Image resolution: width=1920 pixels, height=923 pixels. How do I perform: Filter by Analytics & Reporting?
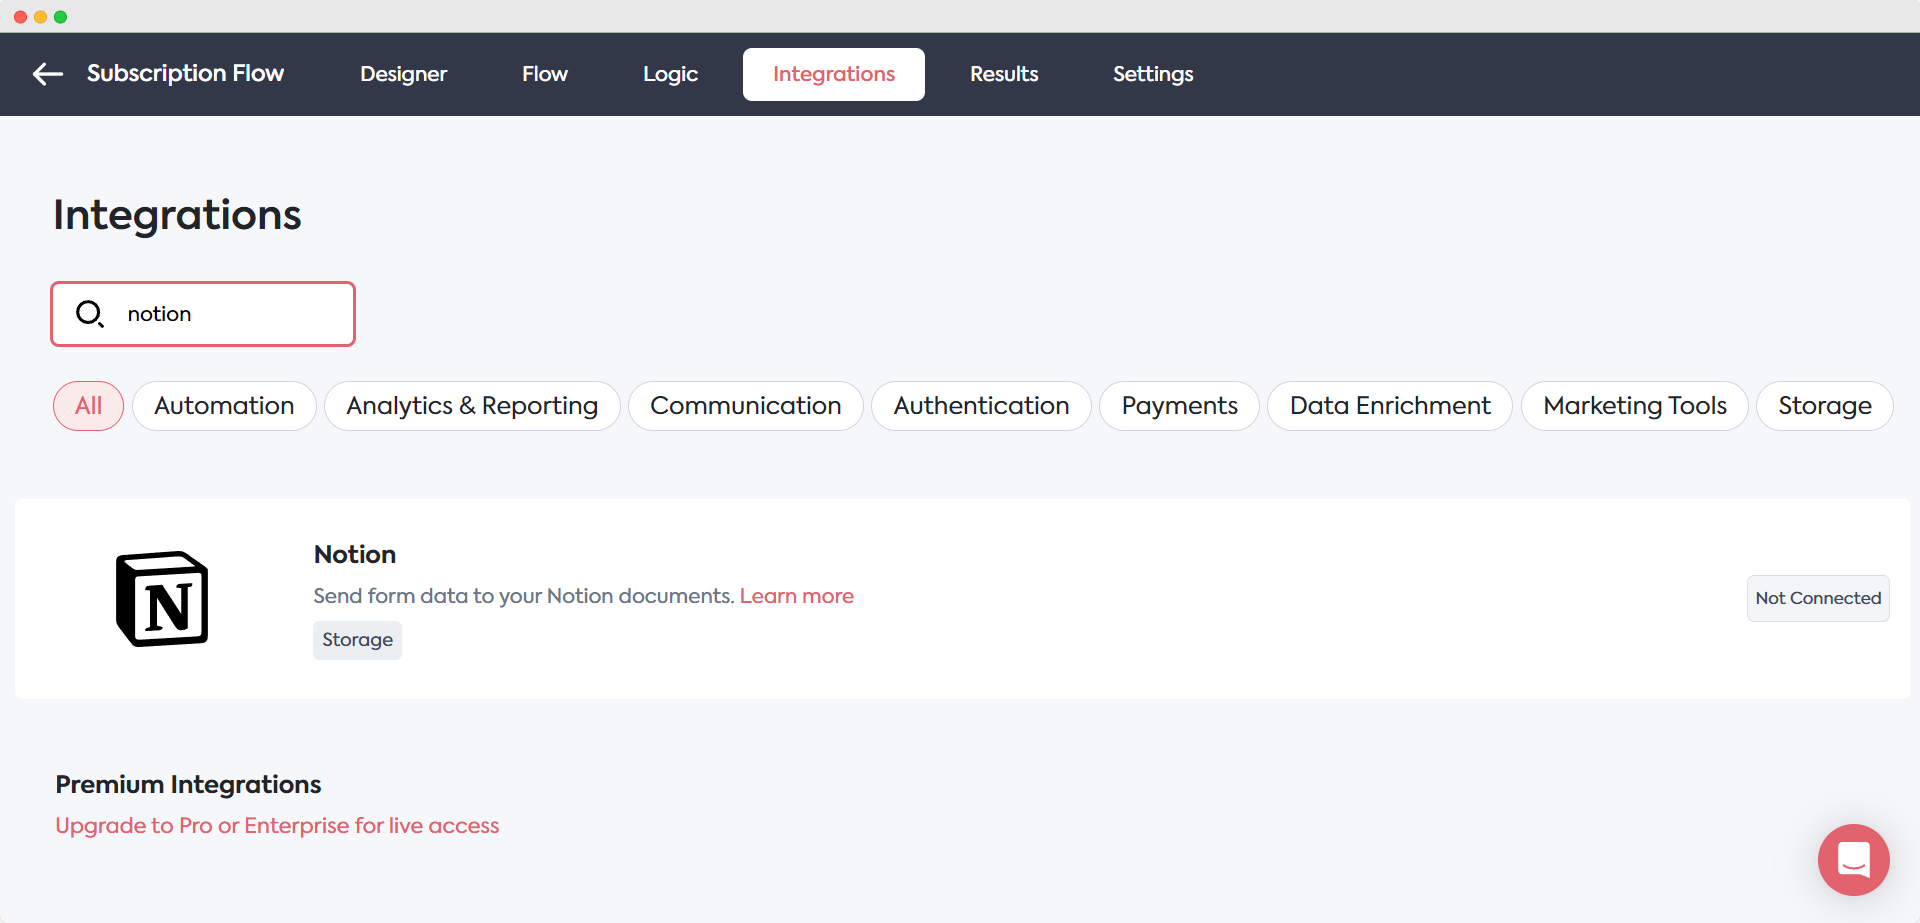tap(471, 405)
